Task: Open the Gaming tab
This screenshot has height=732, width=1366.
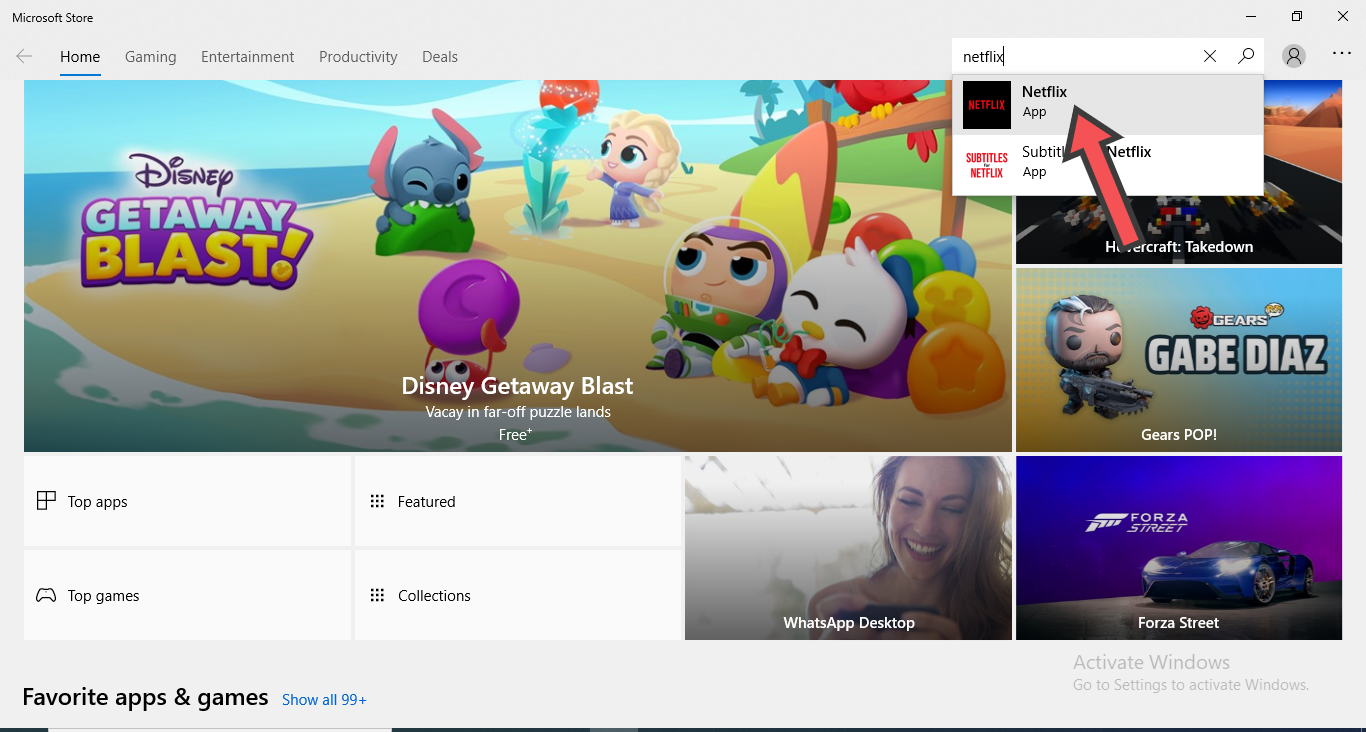Action: (x=151, y=57)
